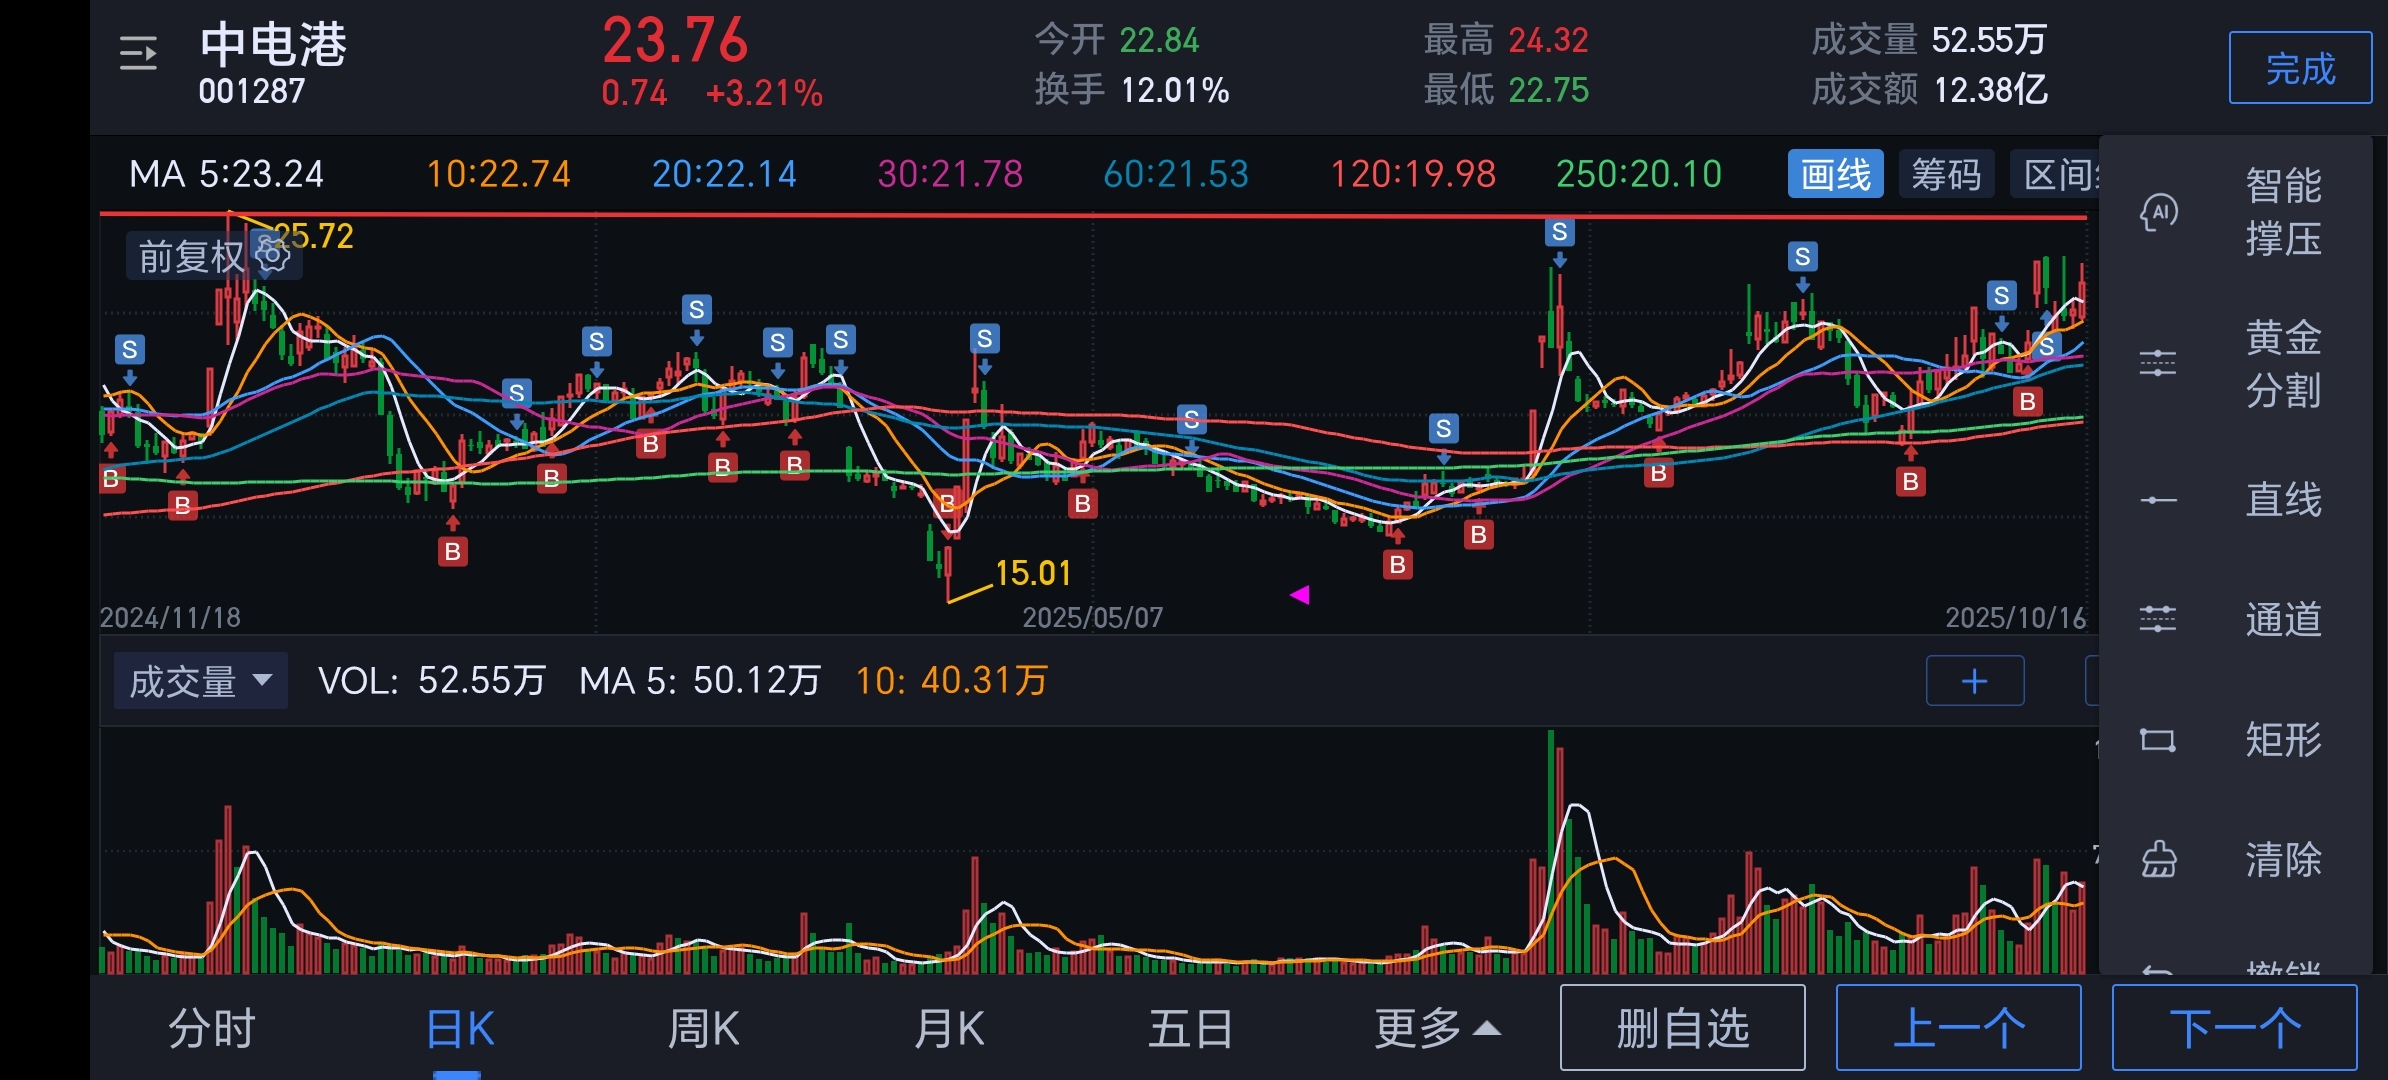Click the AI smart support-resistance icon

coord(2158,212)
